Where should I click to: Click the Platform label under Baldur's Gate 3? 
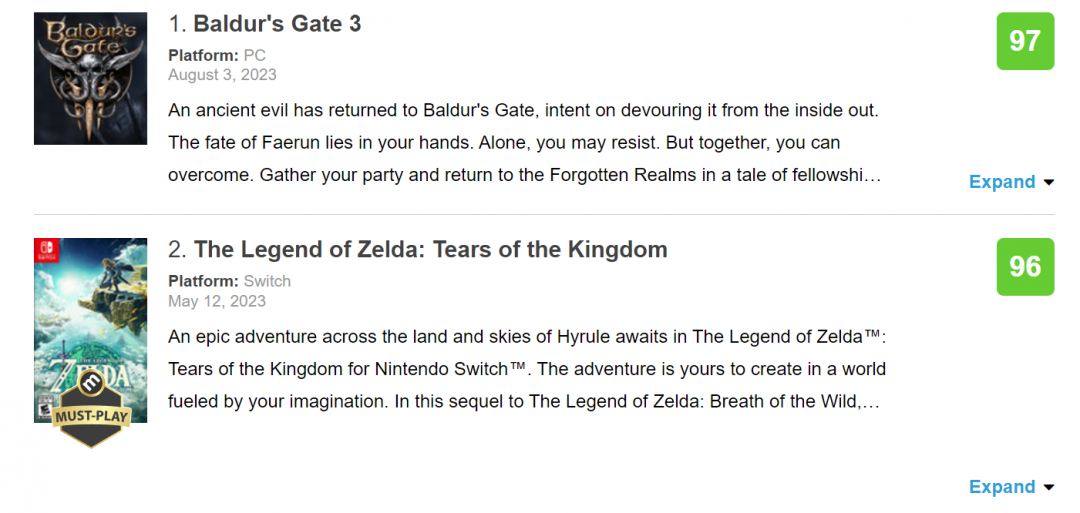point(203,56)
